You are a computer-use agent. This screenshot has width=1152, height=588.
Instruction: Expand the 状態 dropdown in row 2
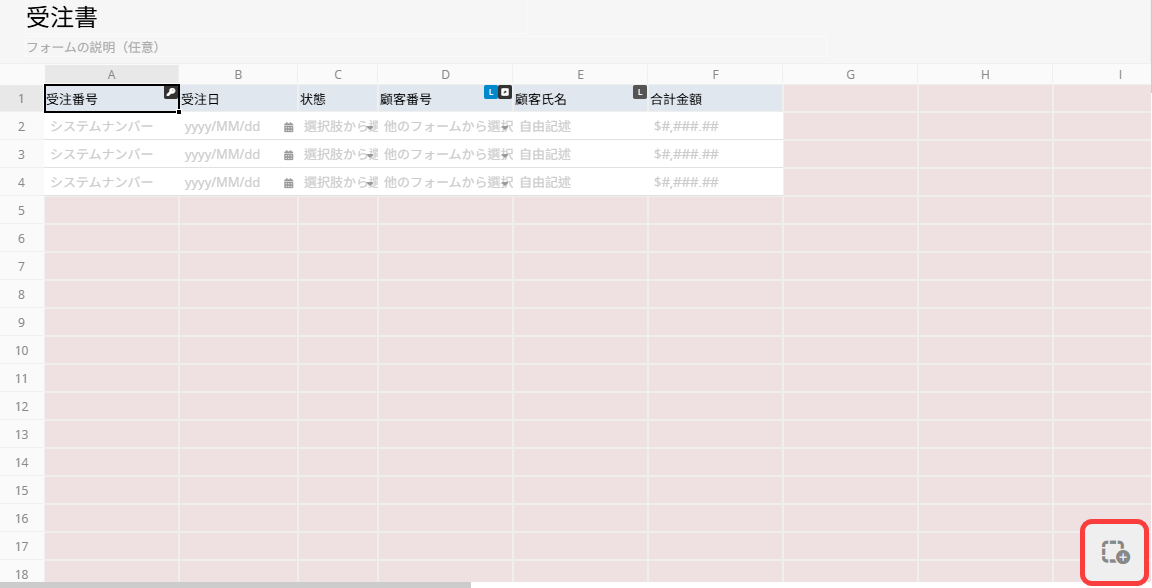(370, 127)
